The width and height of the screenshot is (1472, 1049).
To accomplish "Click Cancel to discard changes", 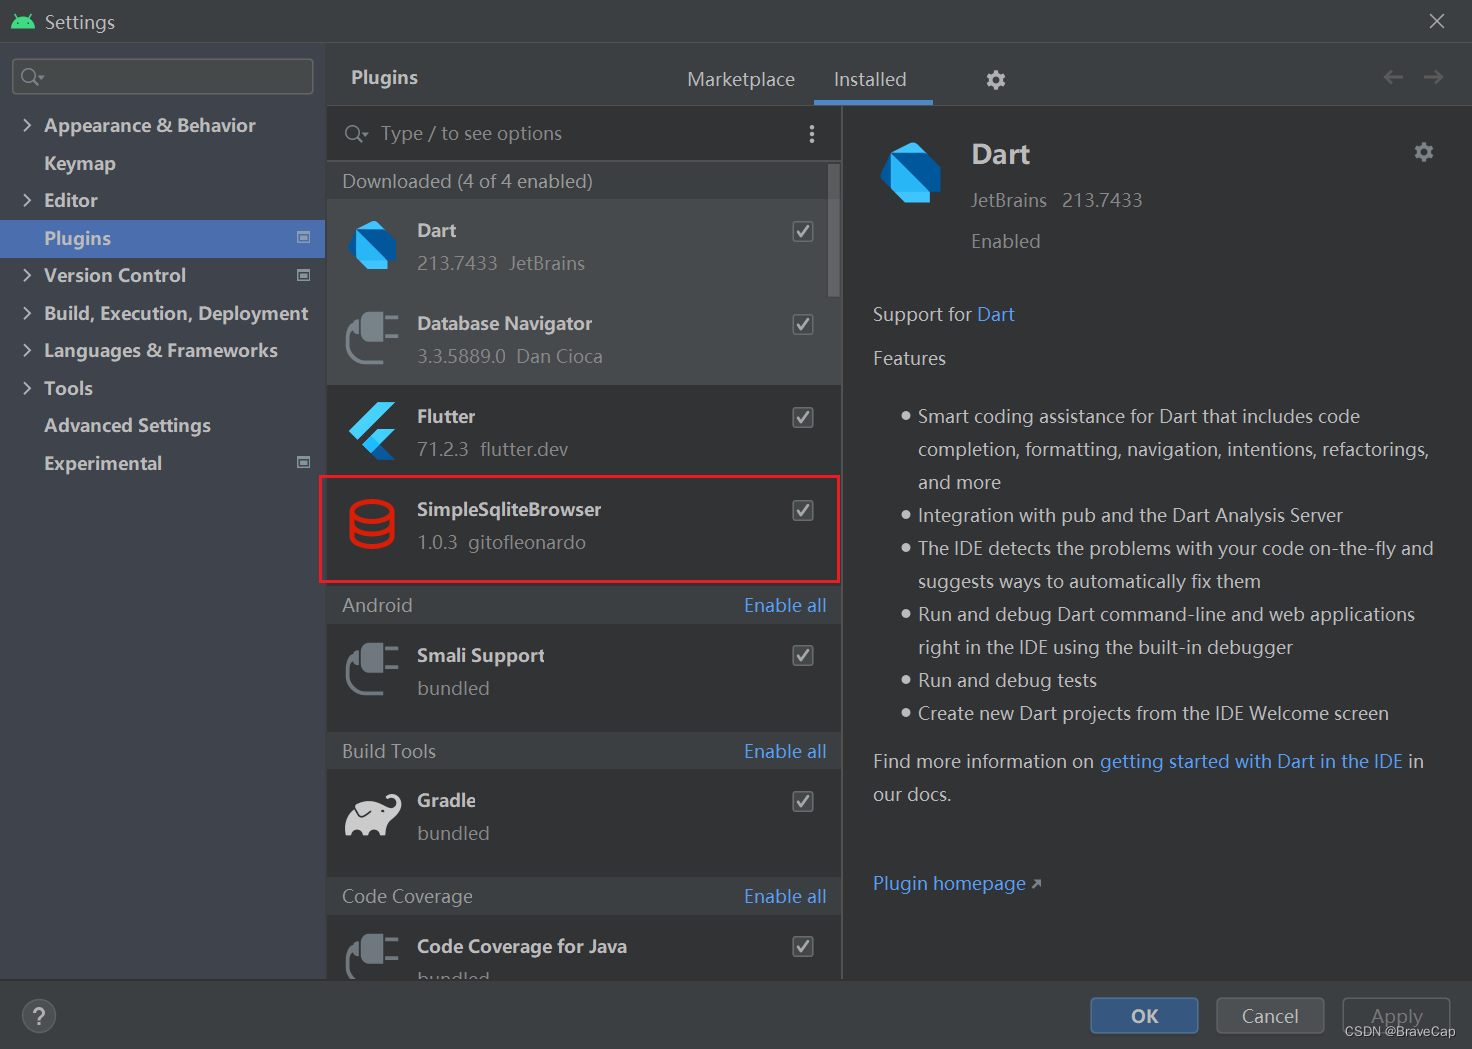I will (1270, 1016).
